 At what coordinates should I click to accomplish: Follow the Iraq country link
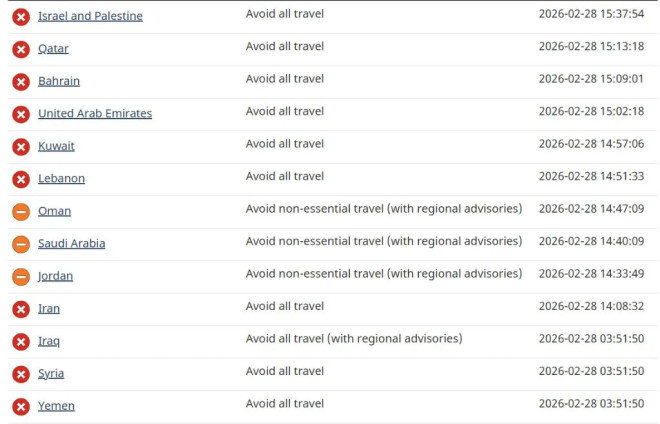click(49, 341)
